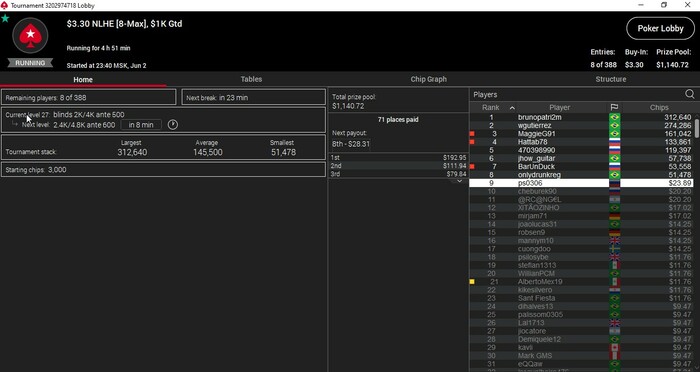Select player robsen9 row

click(581, 232)
